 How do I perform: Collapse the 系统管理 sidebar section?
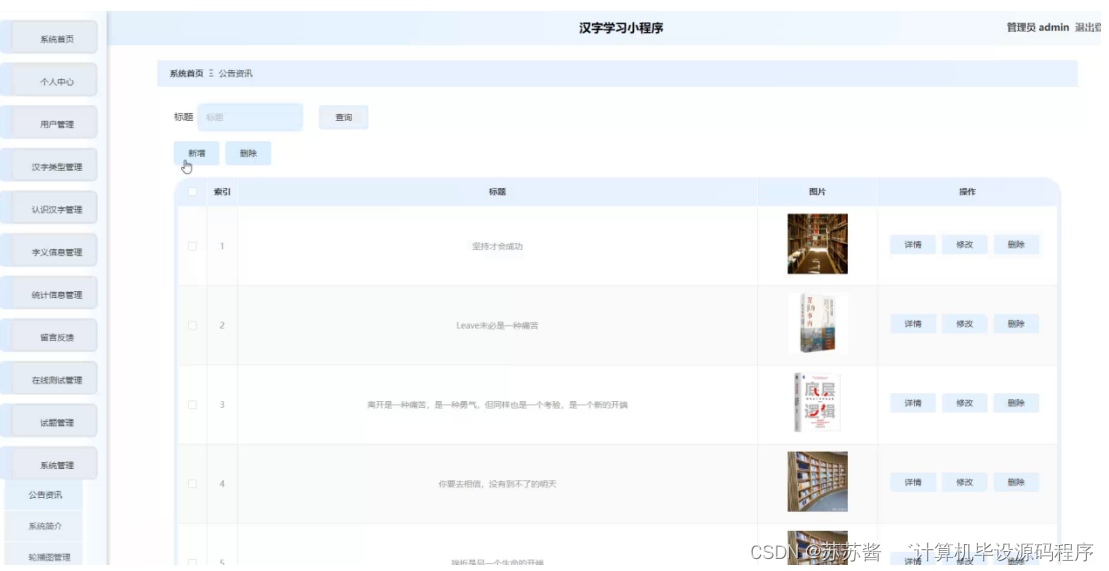click(x=50, y=464)
